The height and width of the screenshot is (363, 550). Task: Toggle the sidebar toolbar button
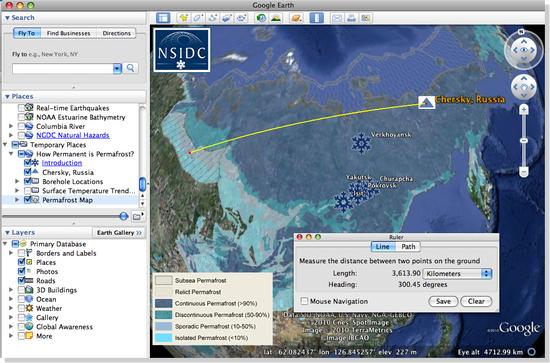coord(163,18)
